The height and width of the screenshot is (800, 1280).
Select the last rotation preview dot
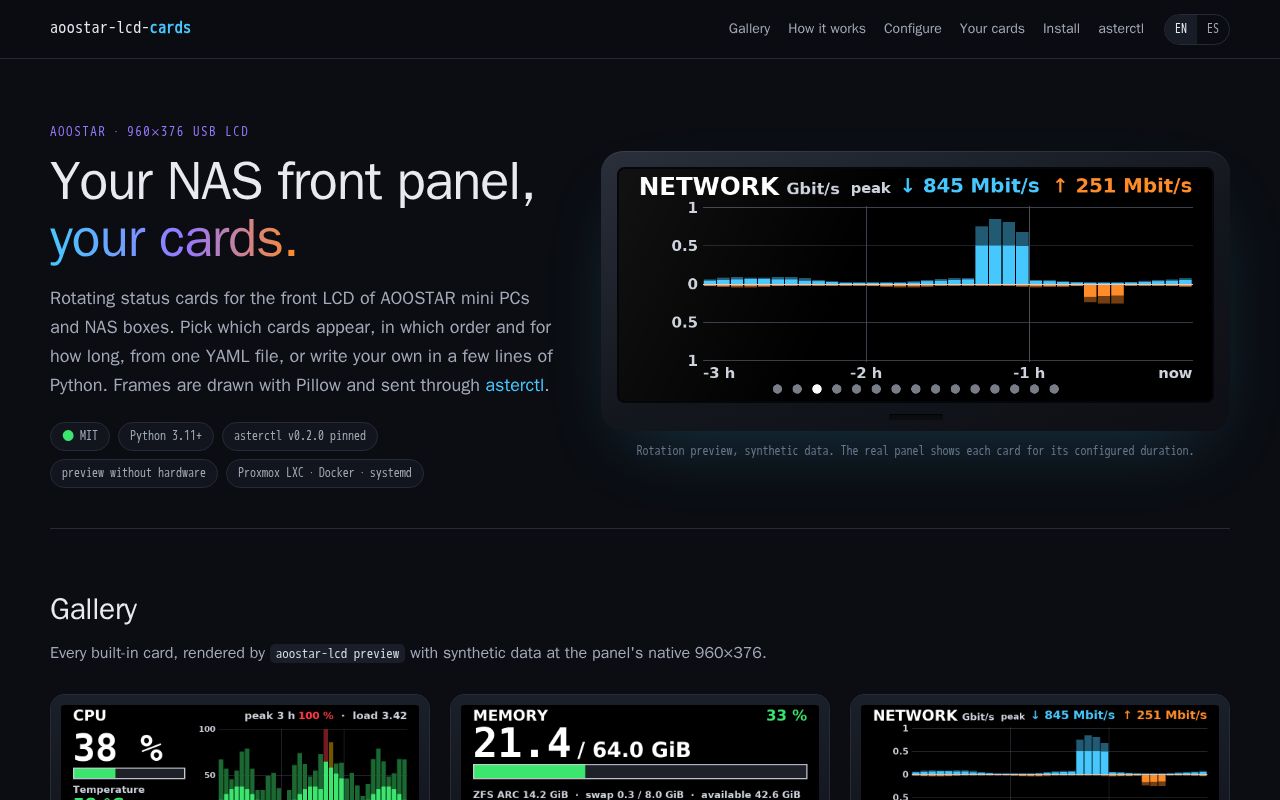(1054, 389)
